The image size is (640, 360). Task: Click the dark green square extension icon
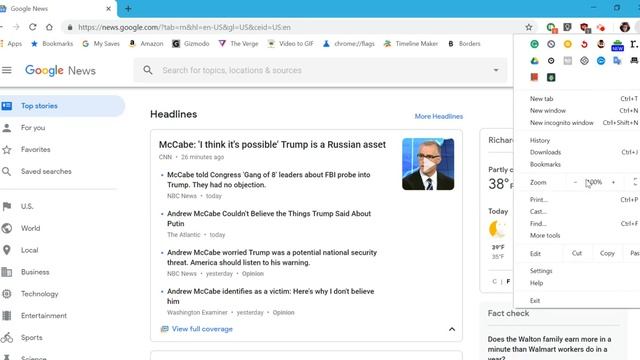click(x=551, y=77)
